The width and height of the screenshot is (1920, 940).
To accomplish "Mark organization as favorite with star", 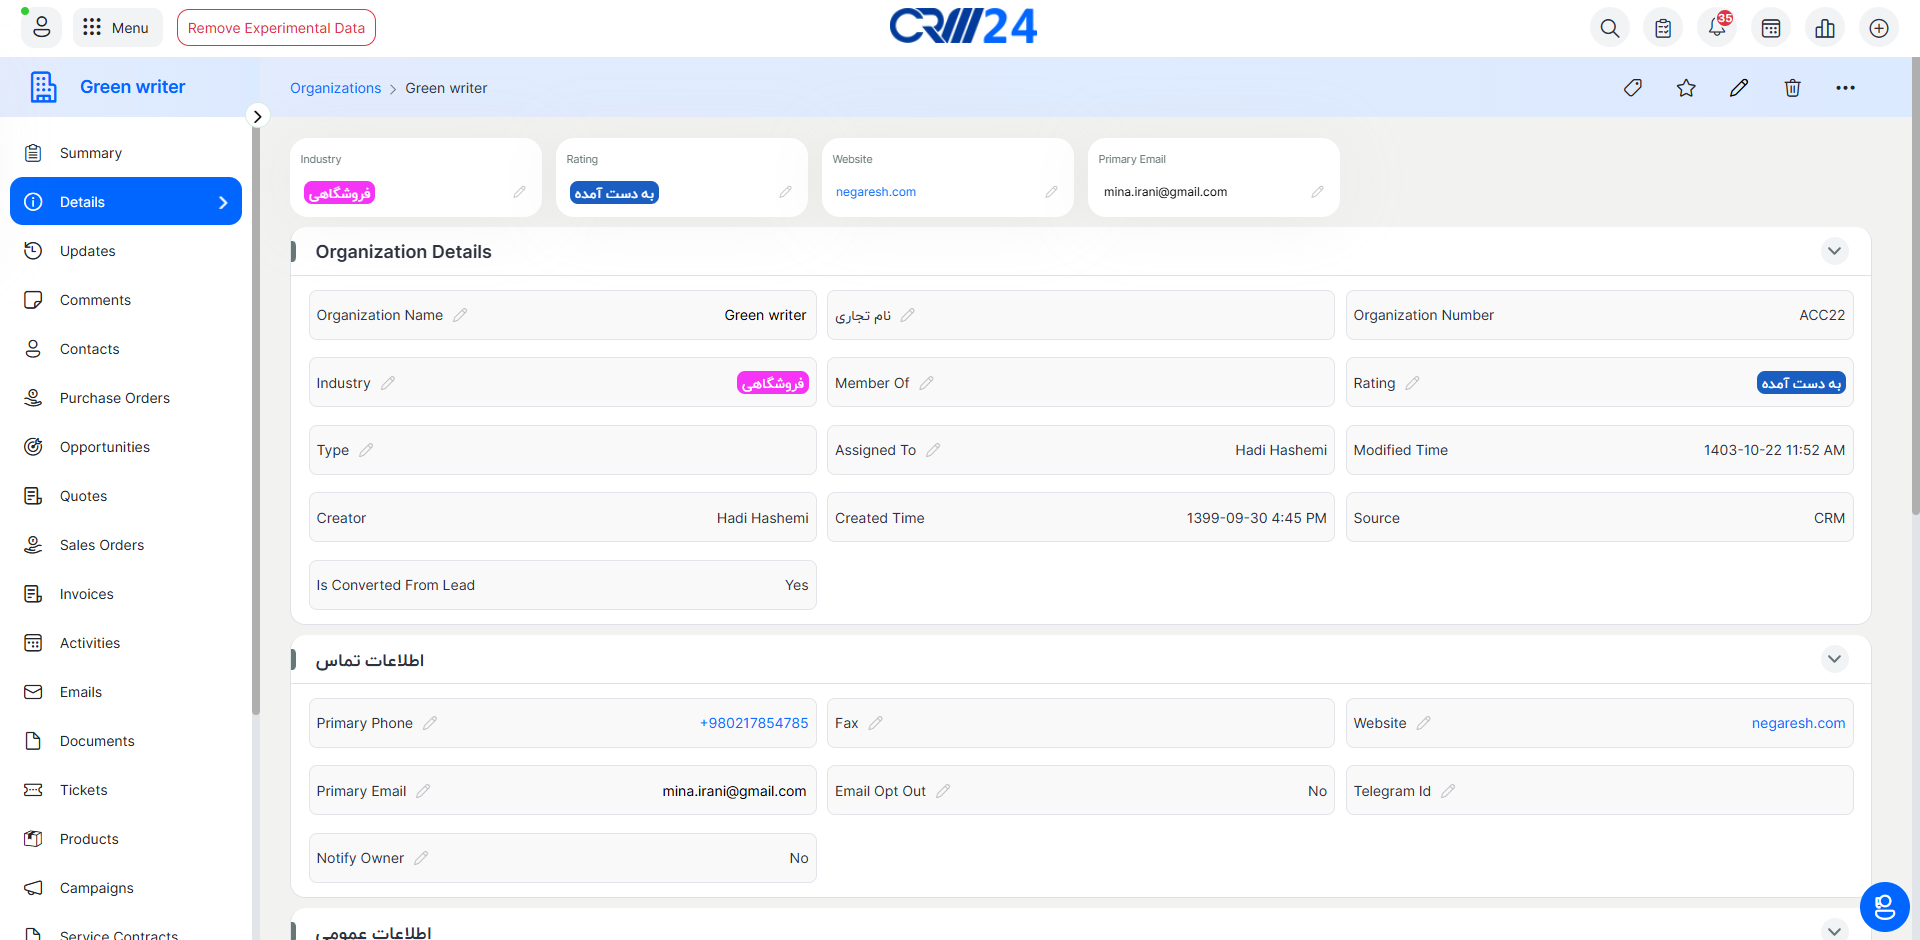I will (1686, 88).
